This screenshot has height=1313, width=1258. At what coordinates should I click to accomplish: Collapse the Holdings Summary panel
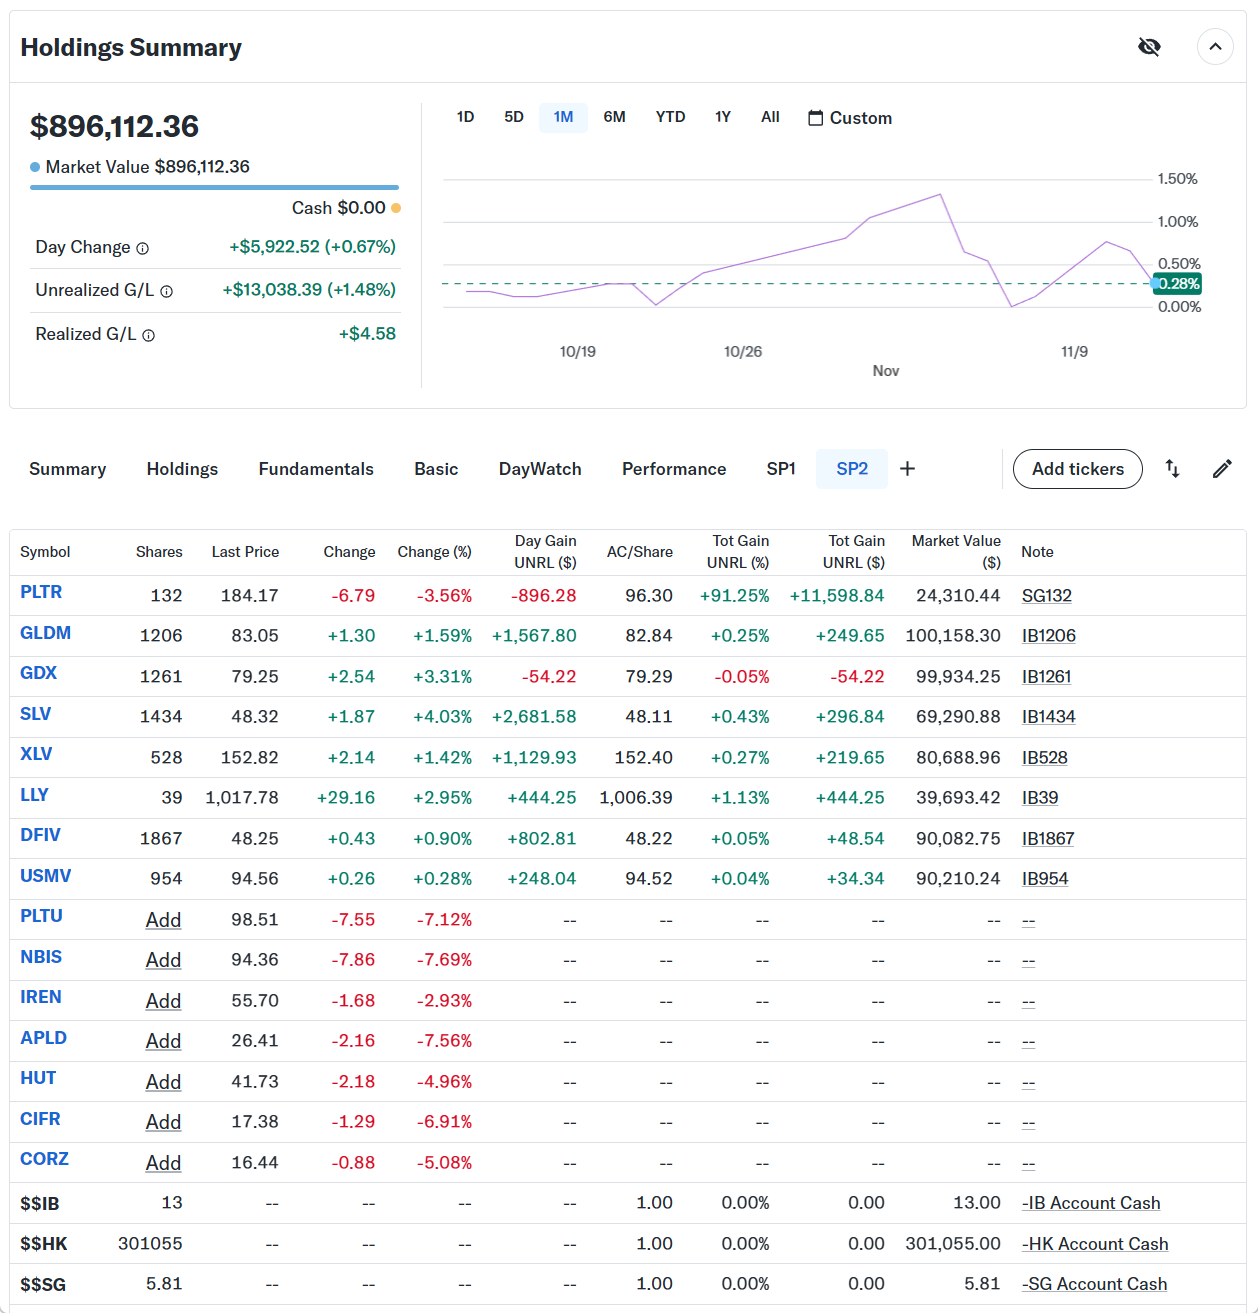pos(1215,47)
